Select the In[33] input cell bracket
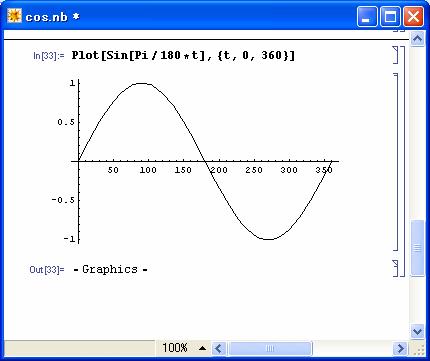 [396, 55]
